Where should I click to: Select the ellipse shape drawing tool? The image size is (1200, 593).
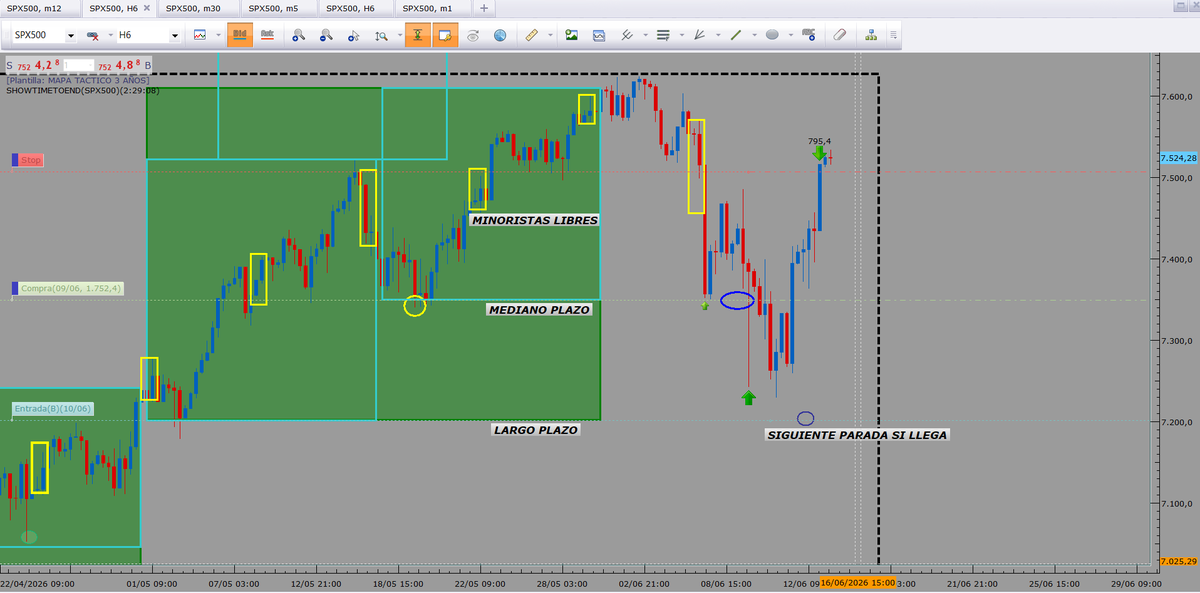pyautogui.click(x=772, y=35)
